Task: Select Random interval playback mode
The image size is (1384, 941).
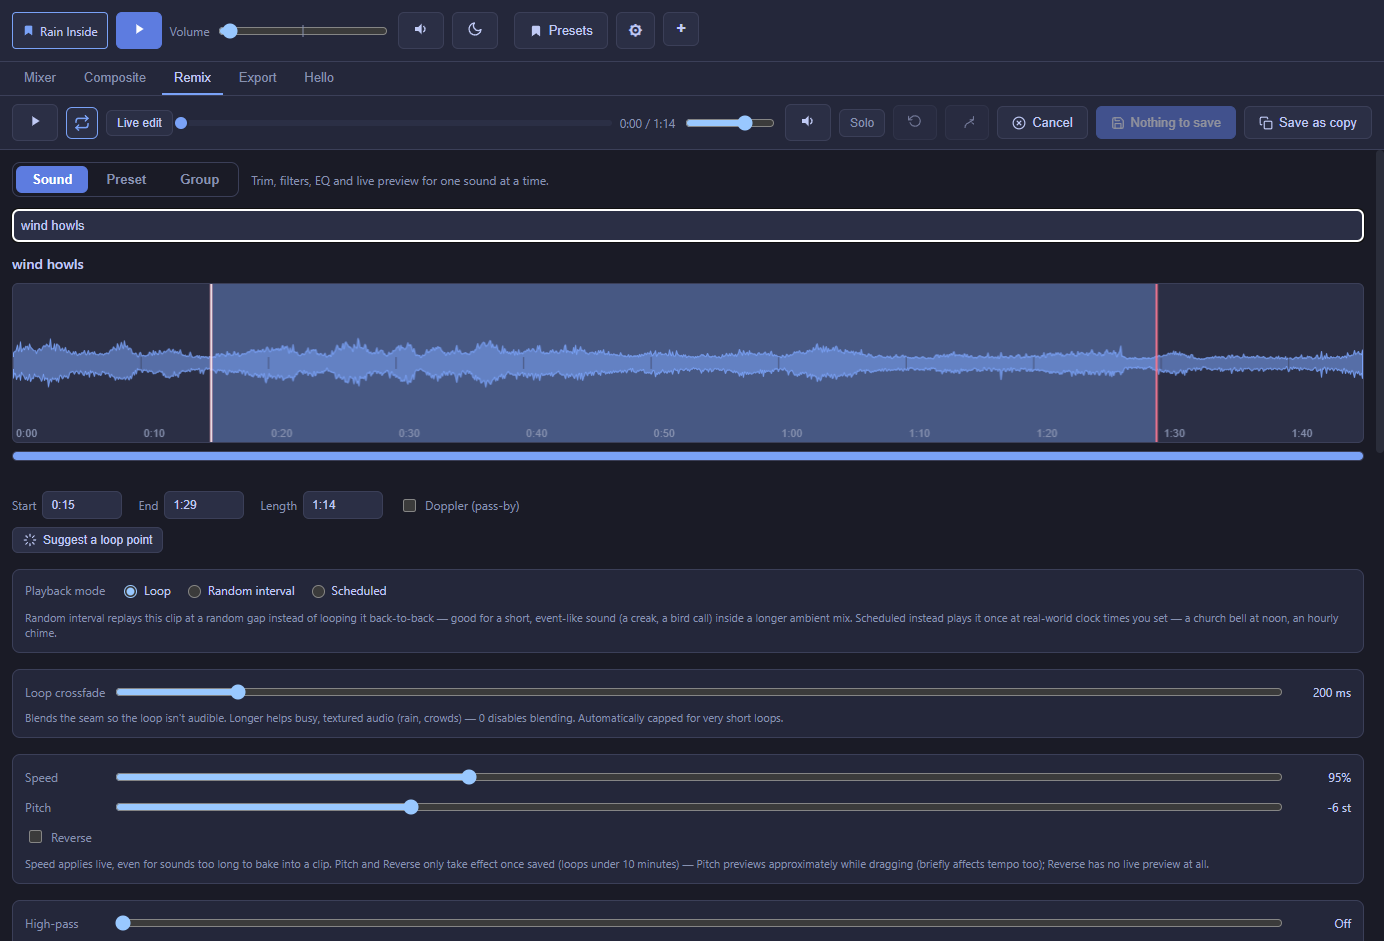Action: coord(195,591)
